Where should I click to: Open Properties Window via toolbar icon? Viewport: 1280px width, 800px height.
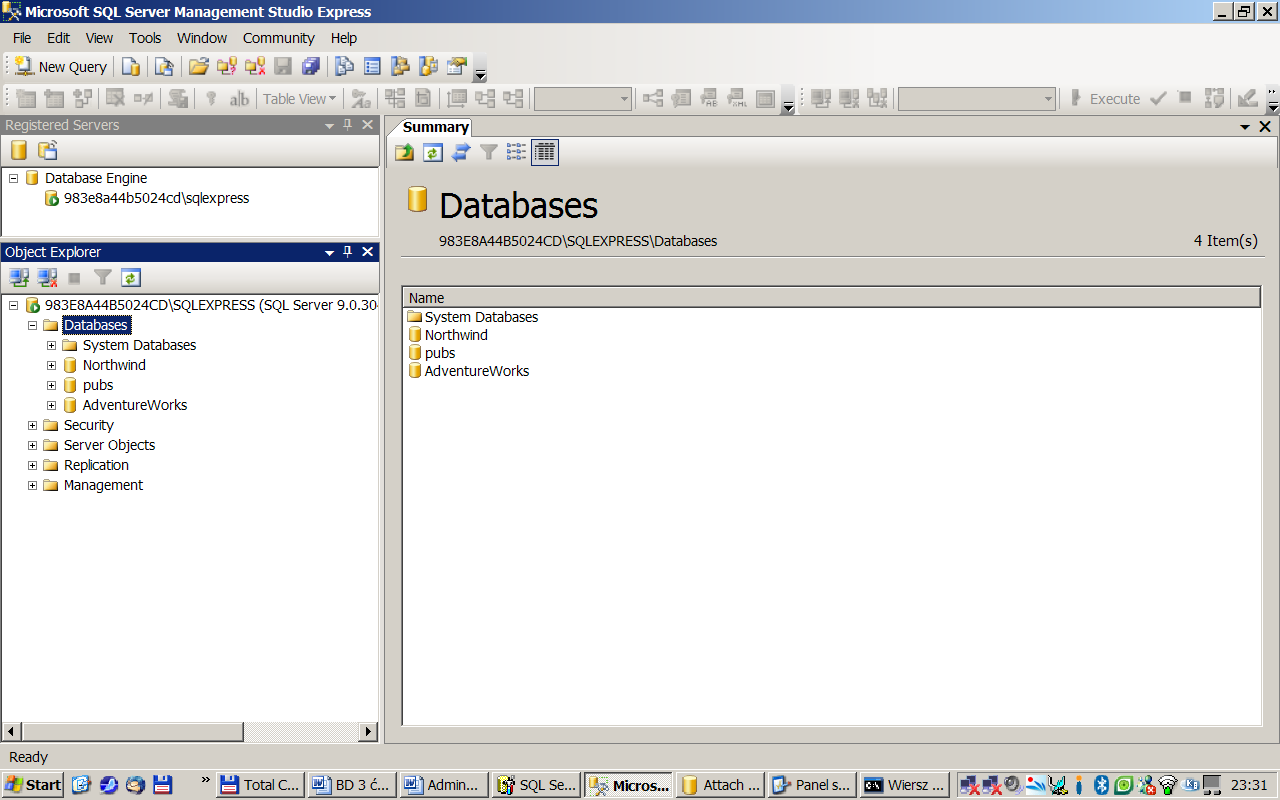(457, 67)
